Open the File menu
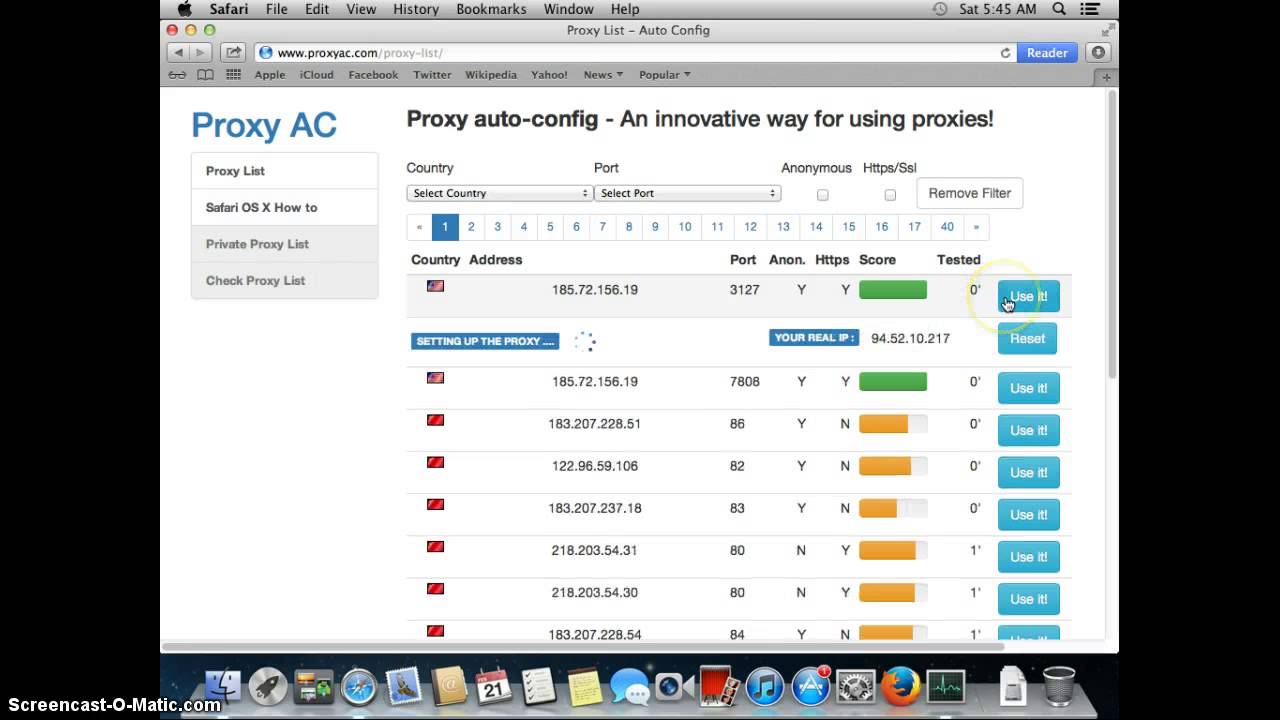 276,9
